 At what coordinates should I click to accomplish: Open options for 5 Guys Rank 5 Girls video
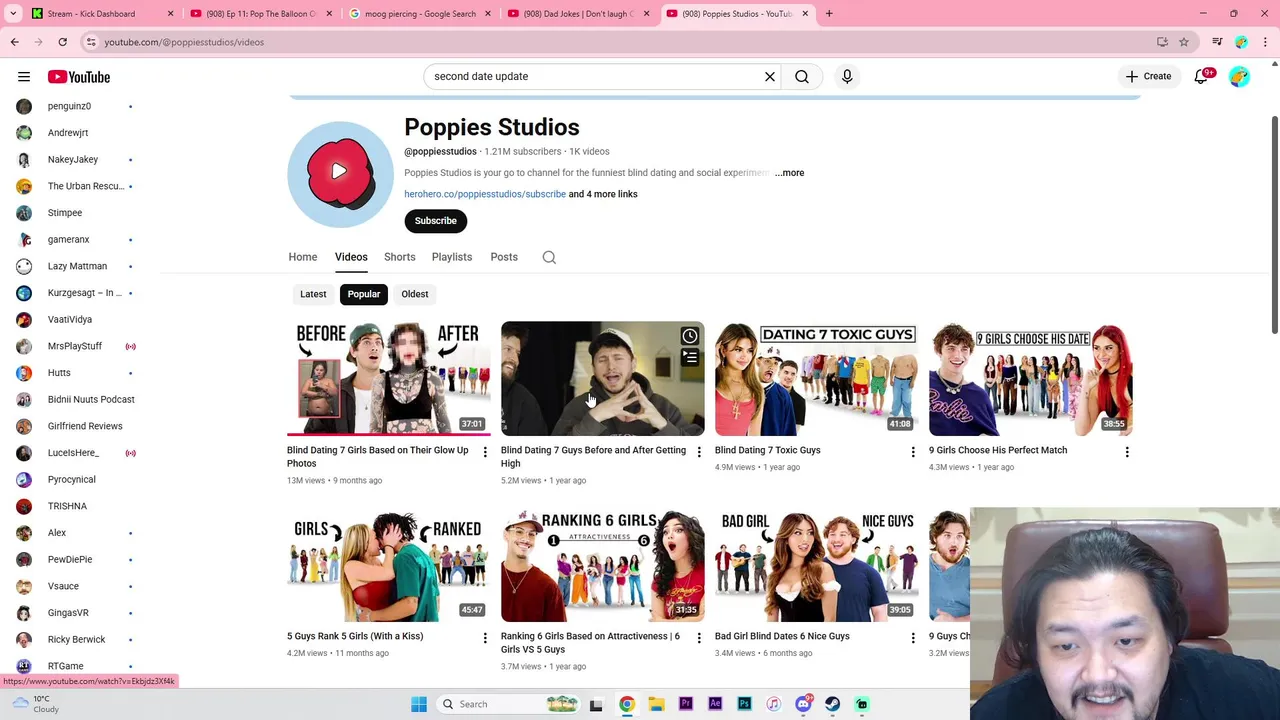[485, 638]
